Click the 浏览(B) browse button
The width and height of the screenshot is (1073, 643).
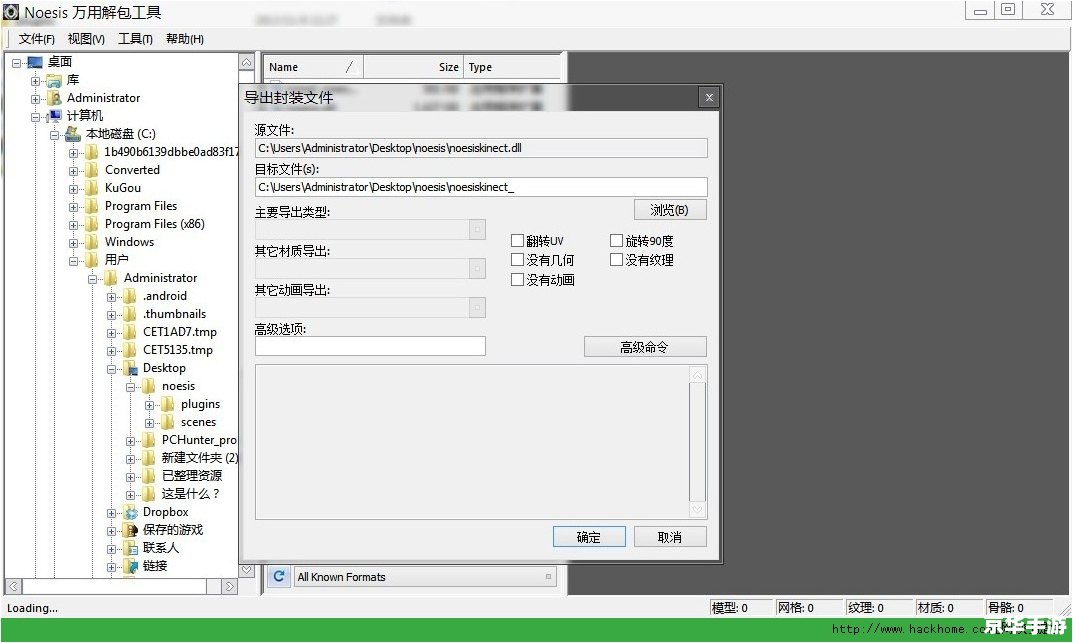tap(670, 210)
